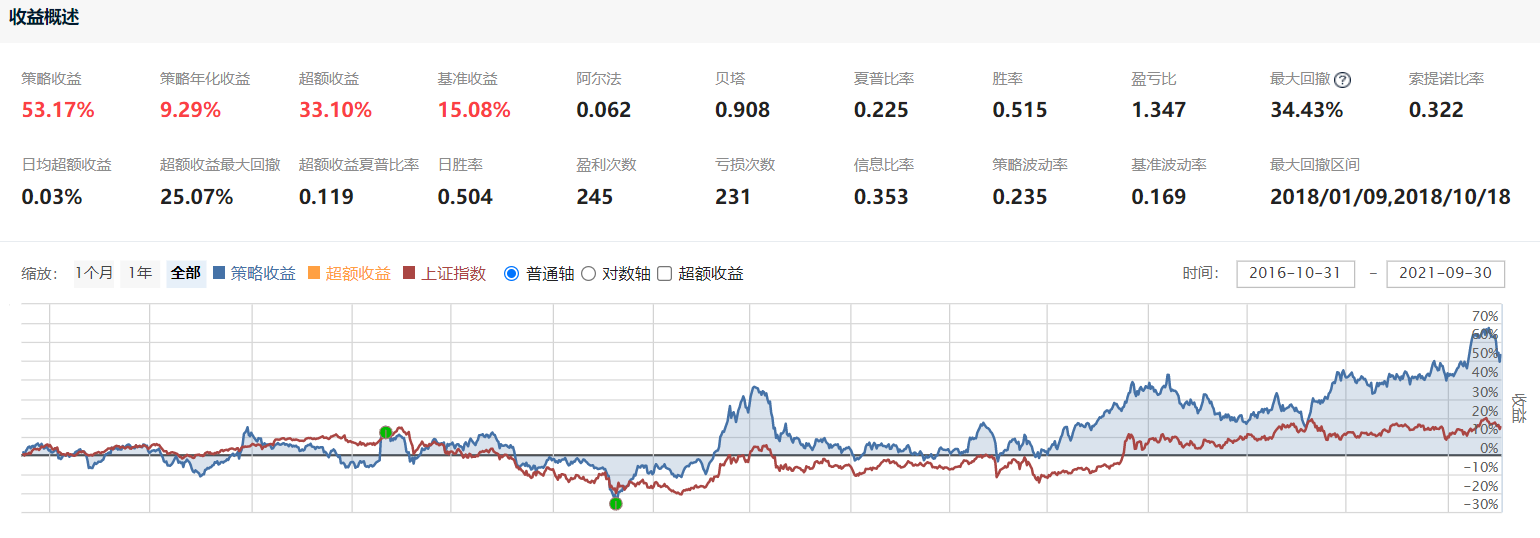The image size is (1540, 538).
Task: Click the 收益概述 section header
Action: click(45, 18)
